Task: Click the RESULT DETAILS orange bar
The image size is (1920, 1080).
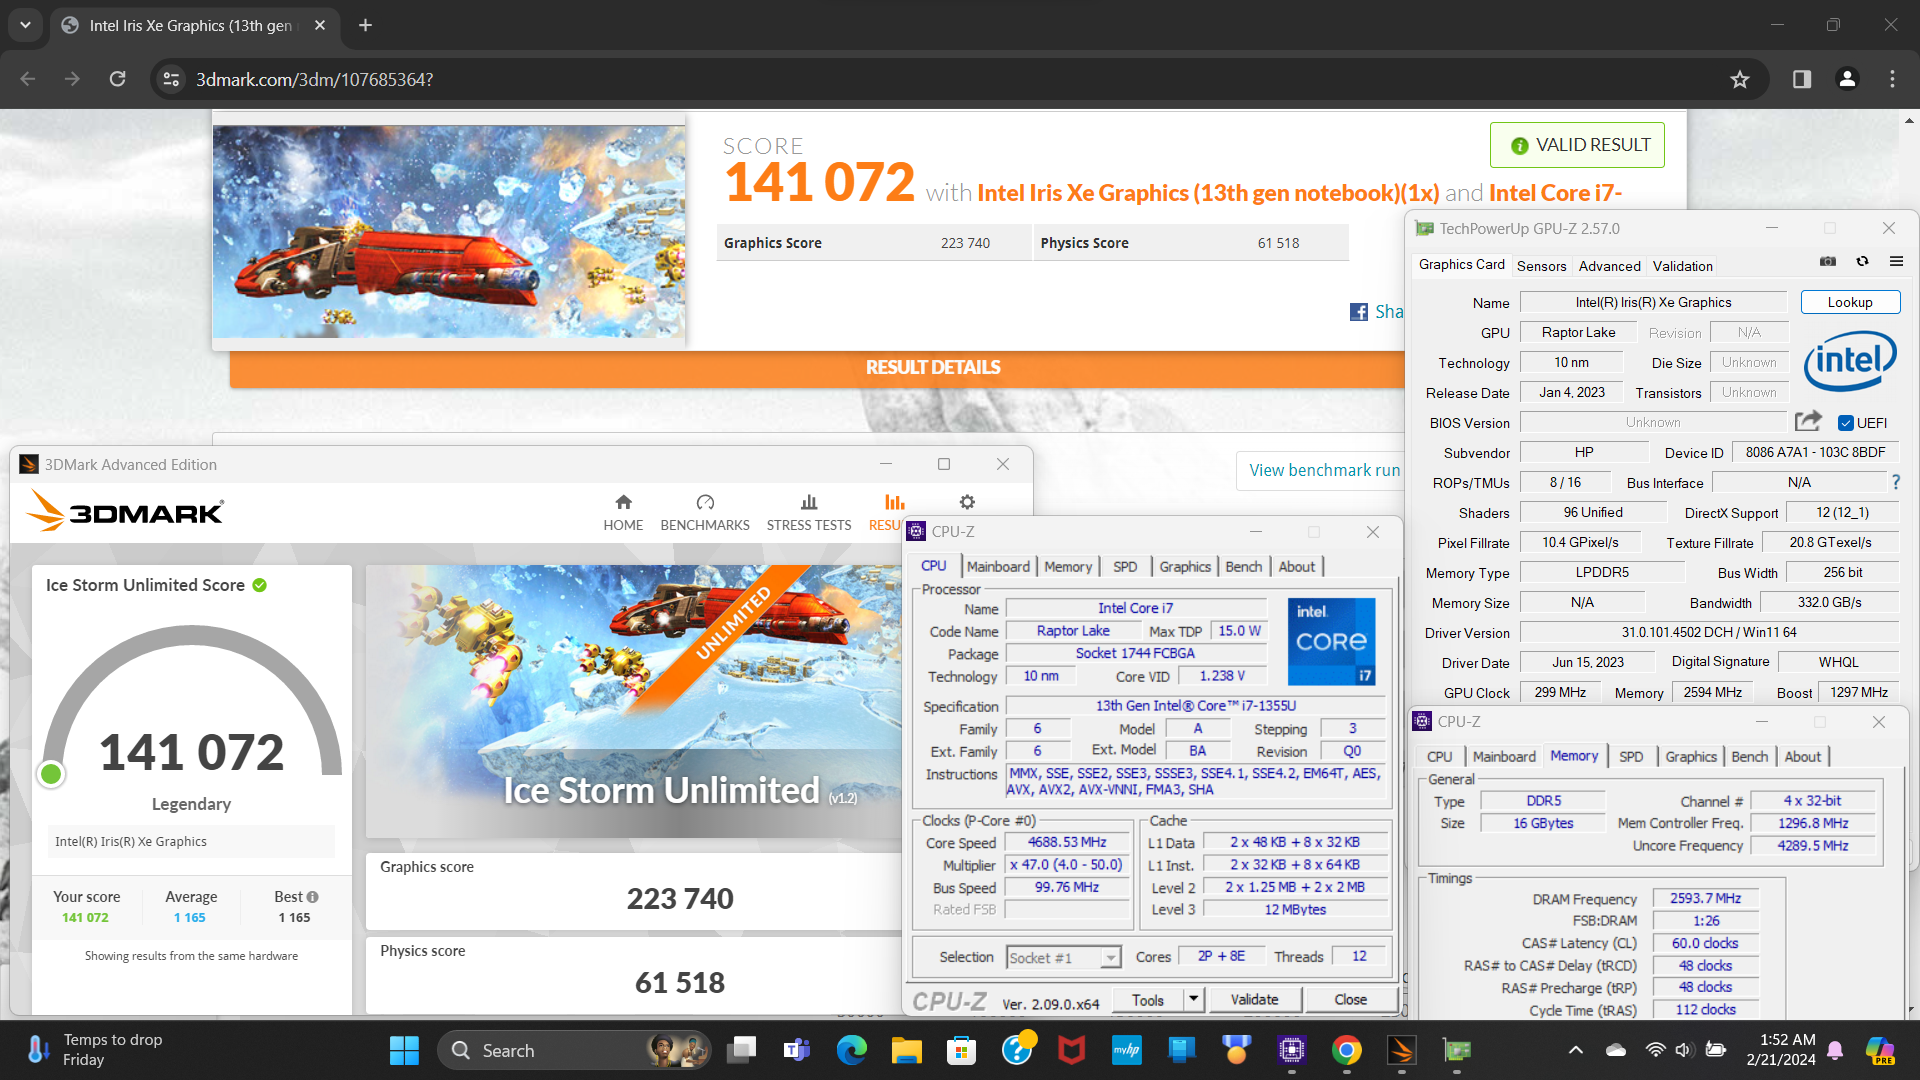Action: click(x=817, y=367)
